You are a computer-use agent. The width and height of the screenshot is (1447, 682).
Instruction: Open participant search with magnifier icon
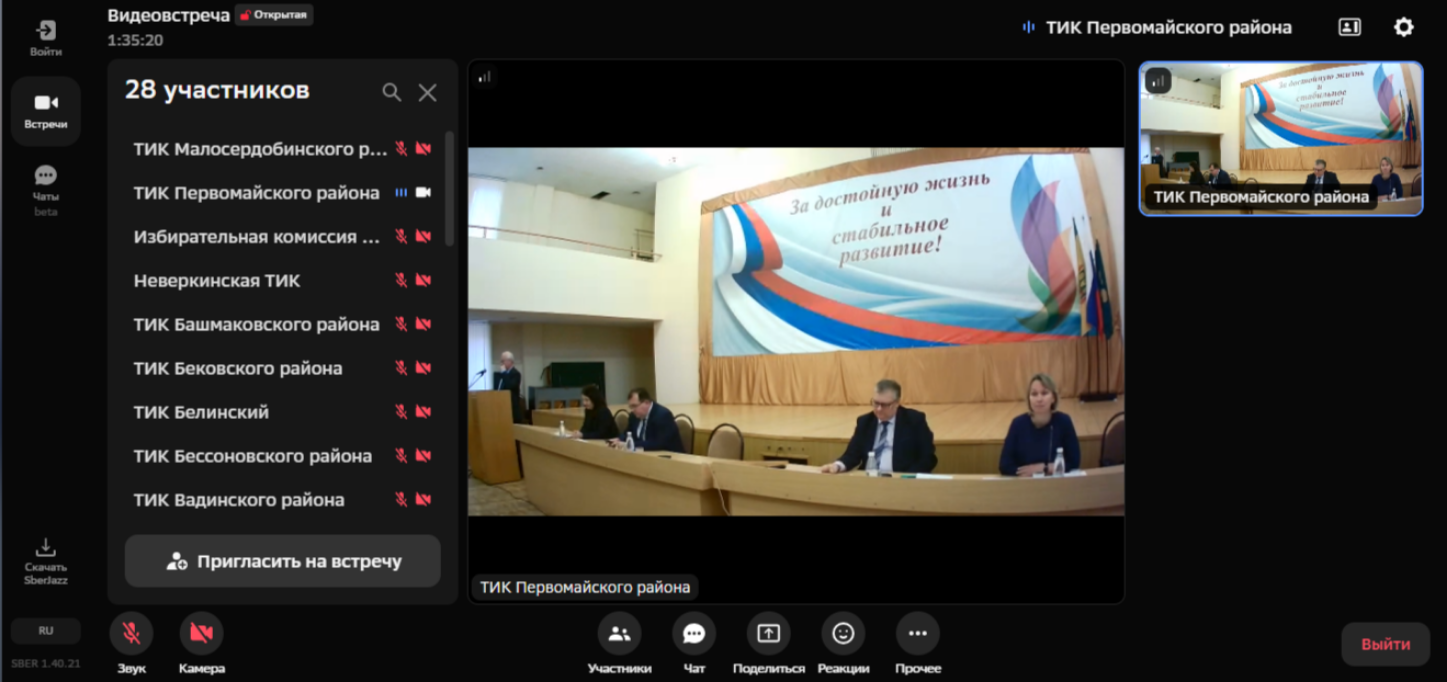(x=391, y=92)
